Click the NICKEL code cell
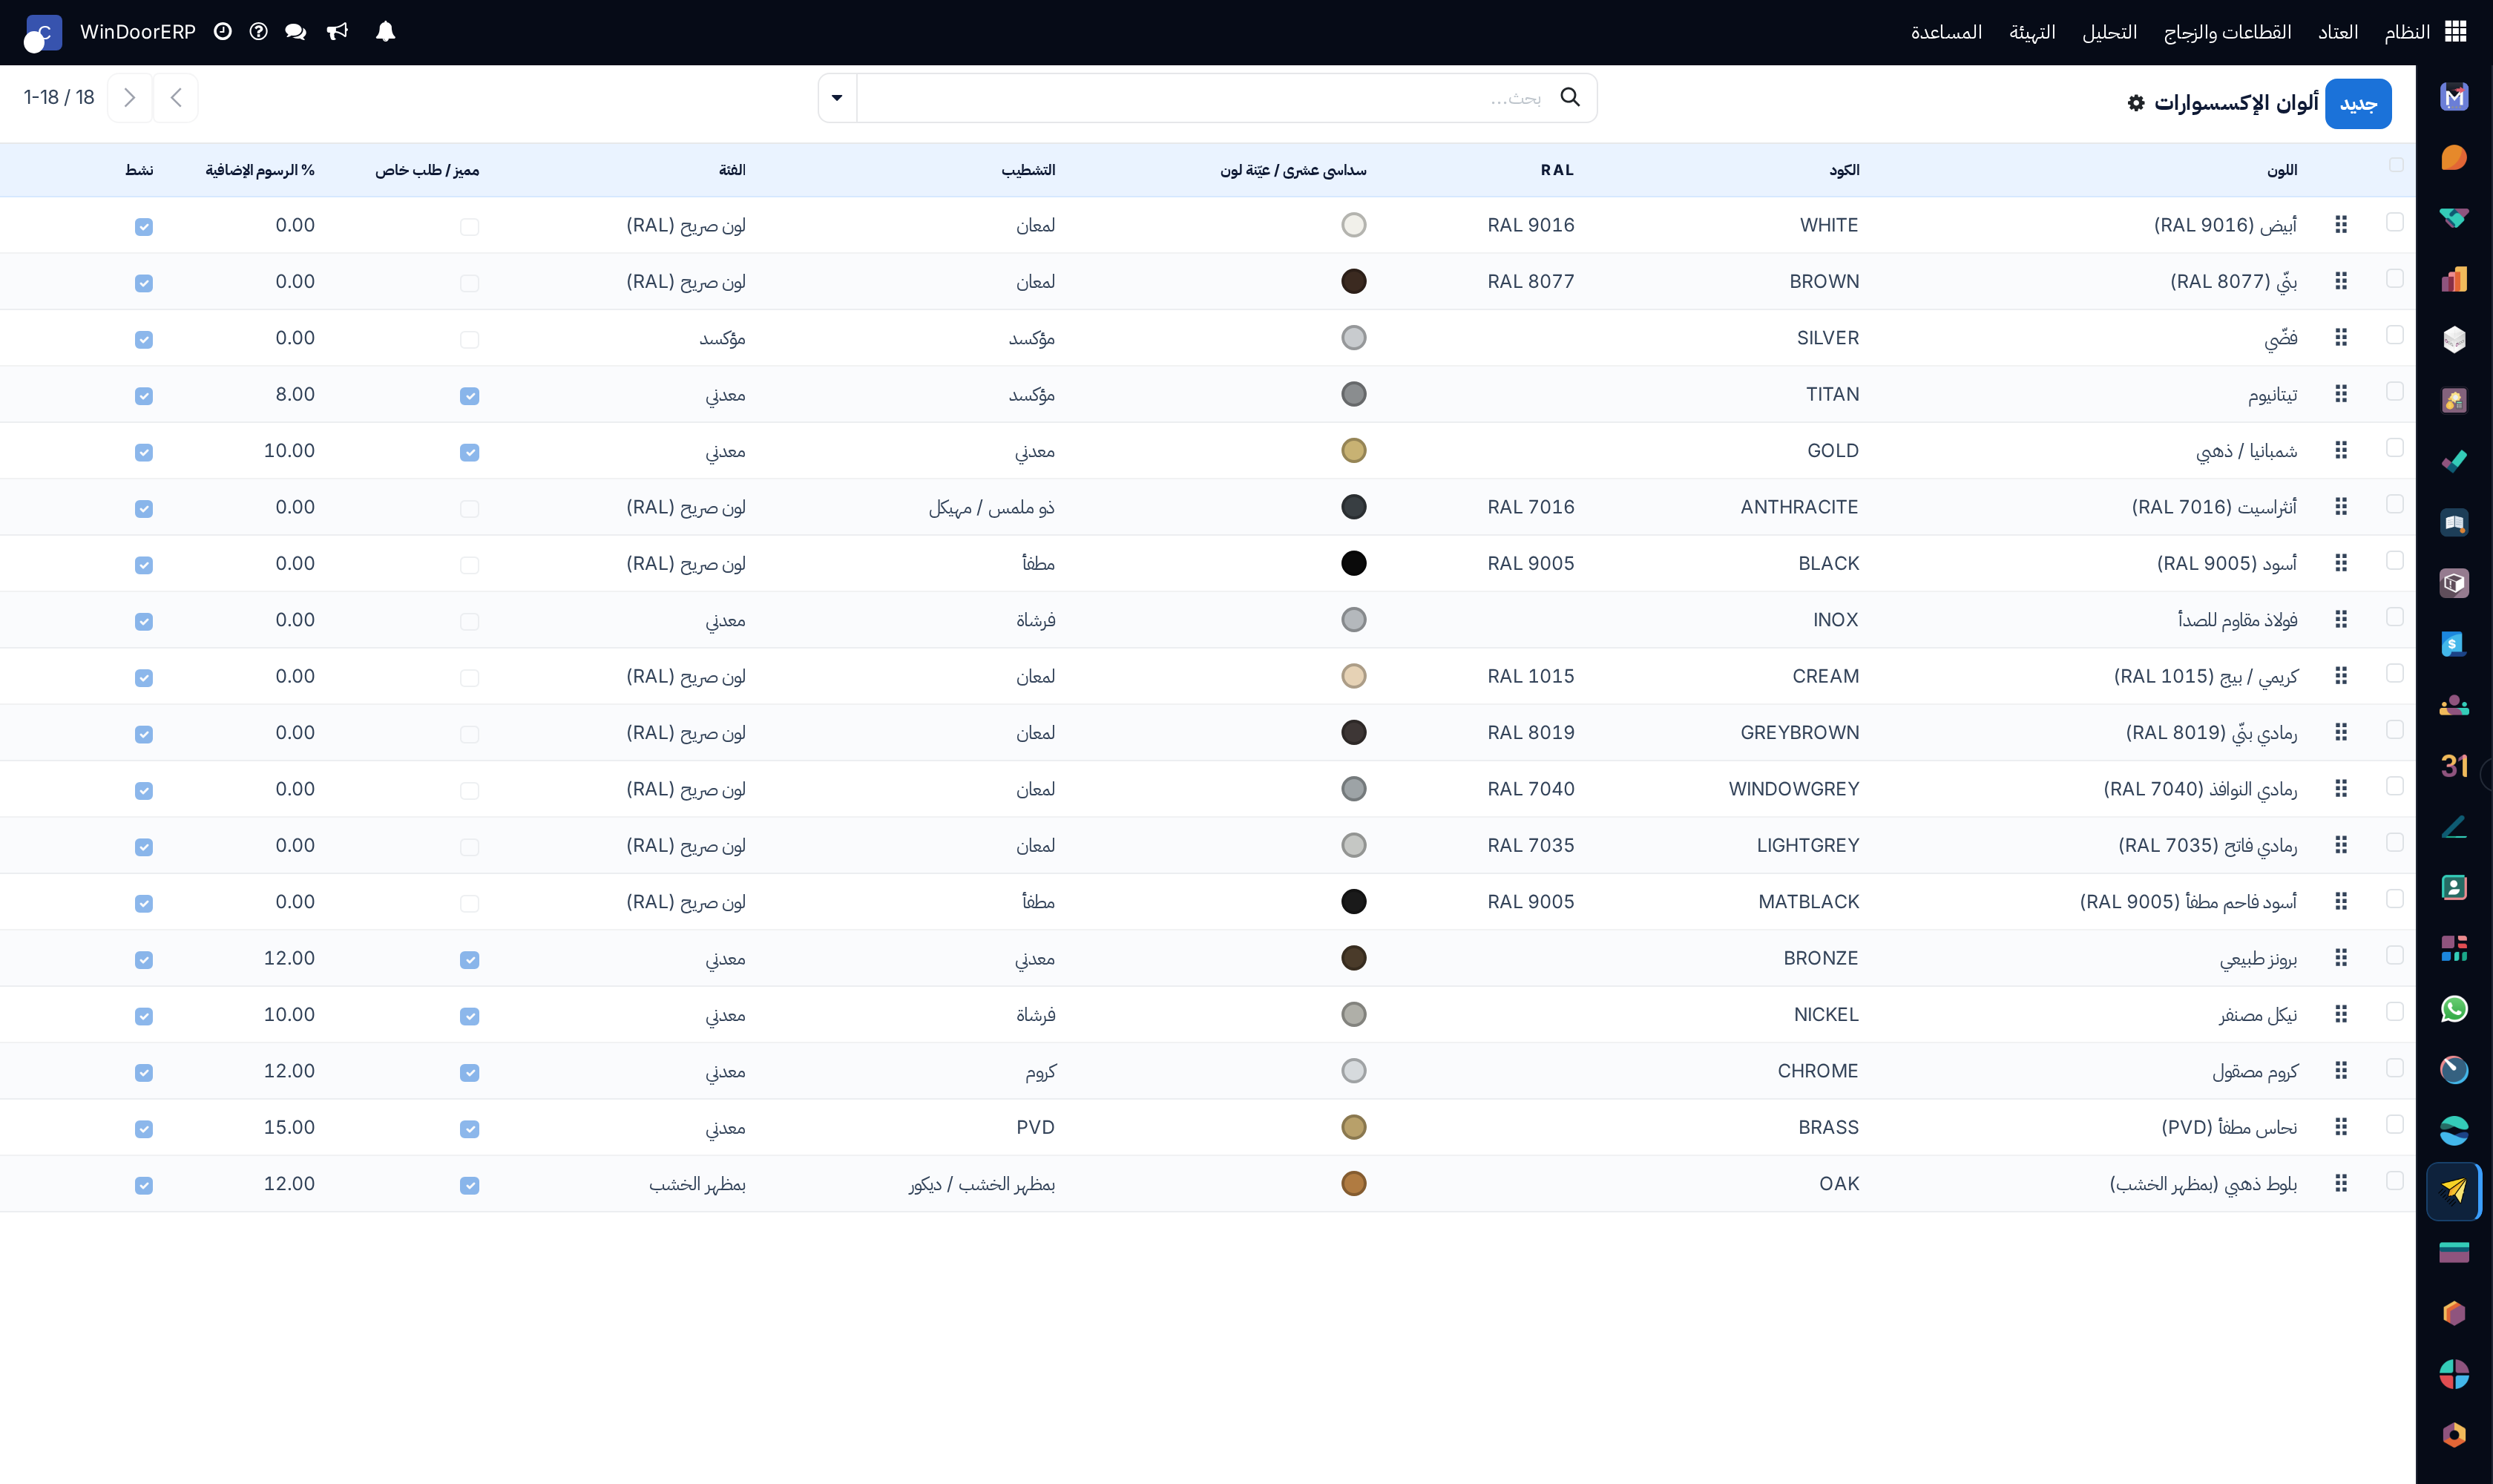 click(x=1826, y=1015)
